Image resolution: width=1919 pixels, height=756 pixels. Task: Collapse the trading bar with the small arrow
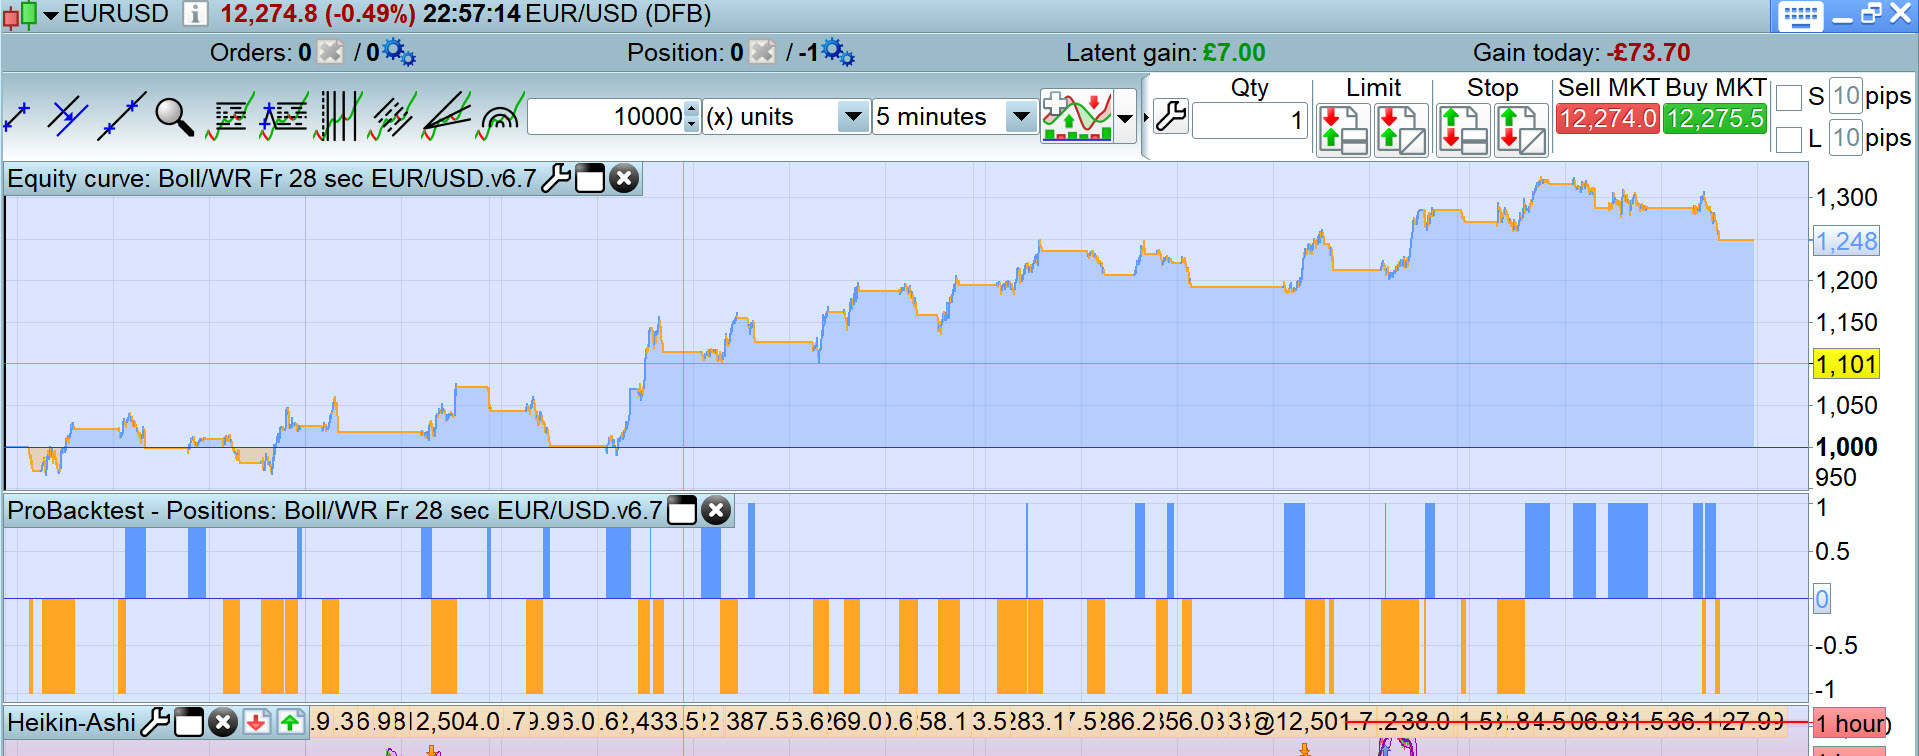point(1146,118)
